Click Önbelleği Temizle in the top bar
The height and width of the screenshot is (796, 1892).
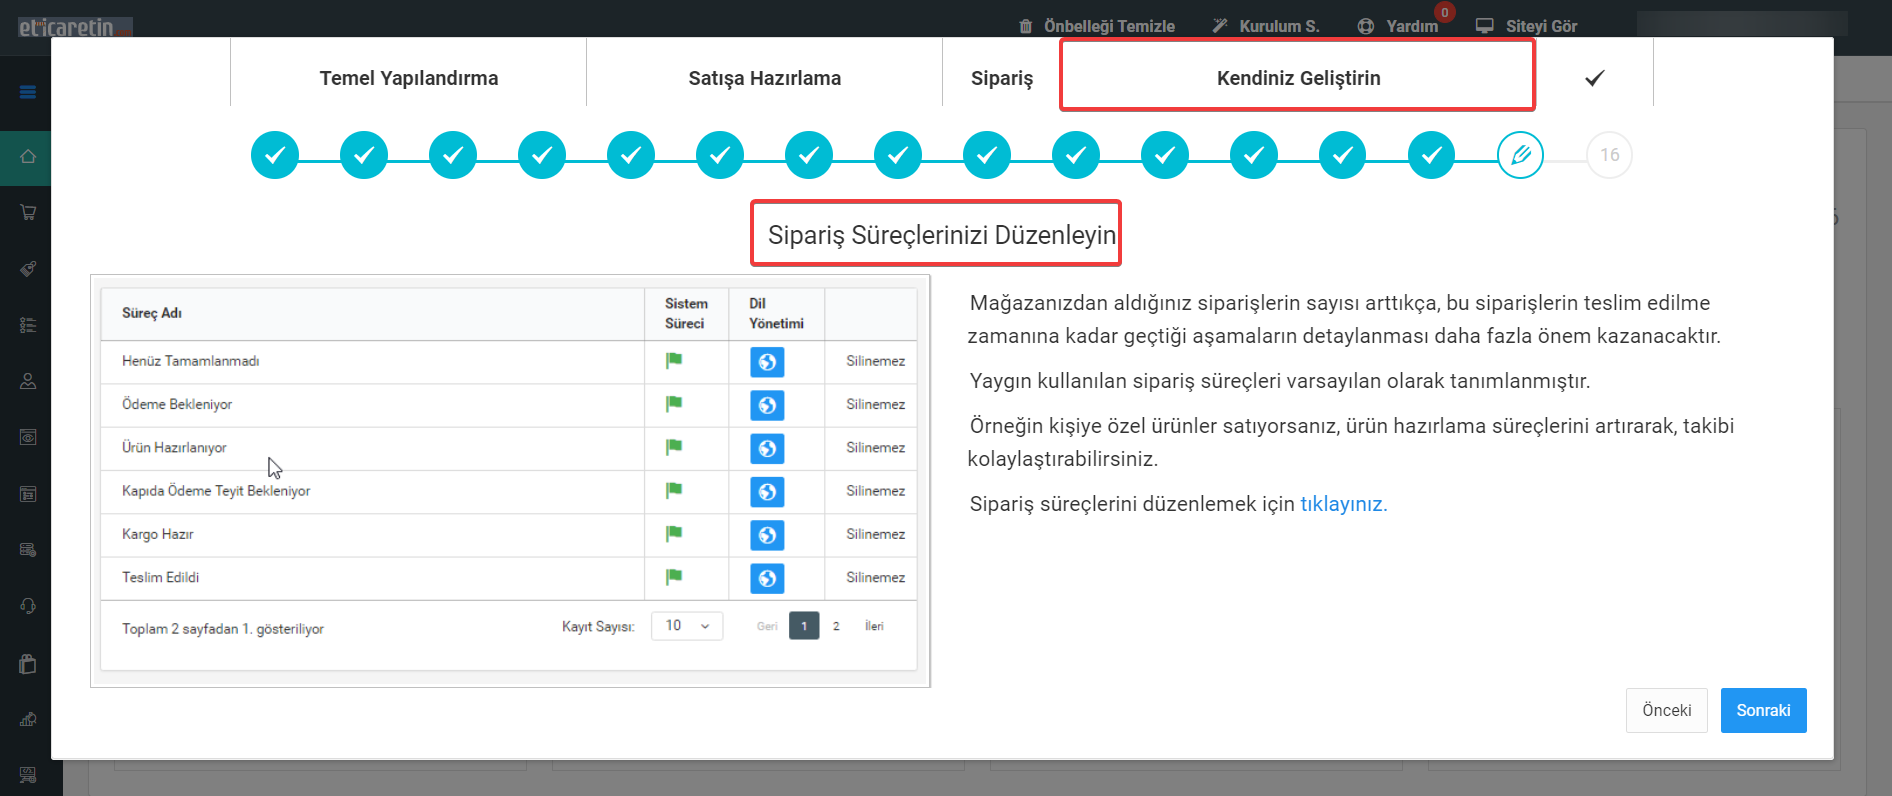click(x=1109, y=26)
